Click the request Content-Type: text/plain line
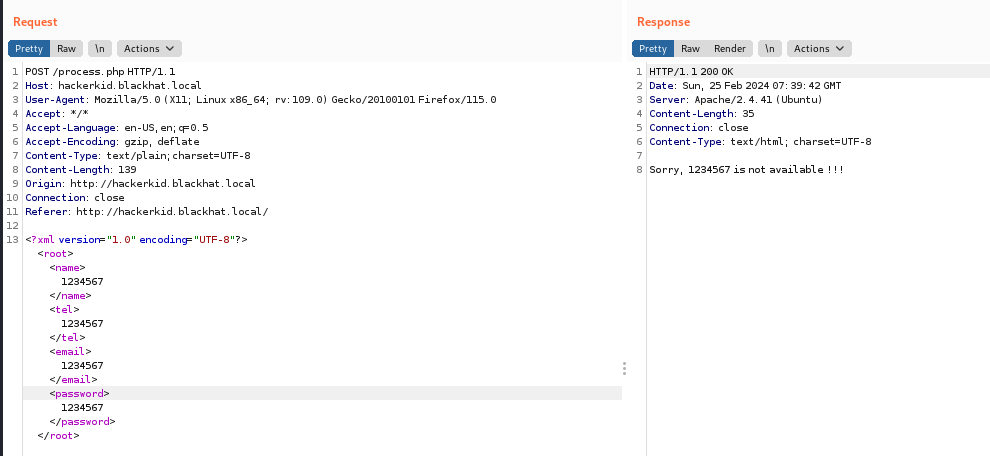Image resolution: width=990 pixels, height=456 pixels. click(x=138, y=155)
